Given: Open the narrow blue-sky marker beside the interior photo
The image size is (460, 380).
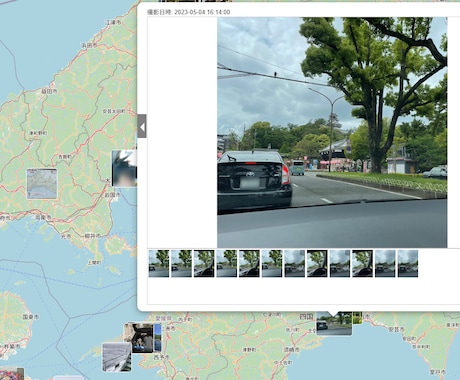Looking at the screenshot, I should coord(158,337).
